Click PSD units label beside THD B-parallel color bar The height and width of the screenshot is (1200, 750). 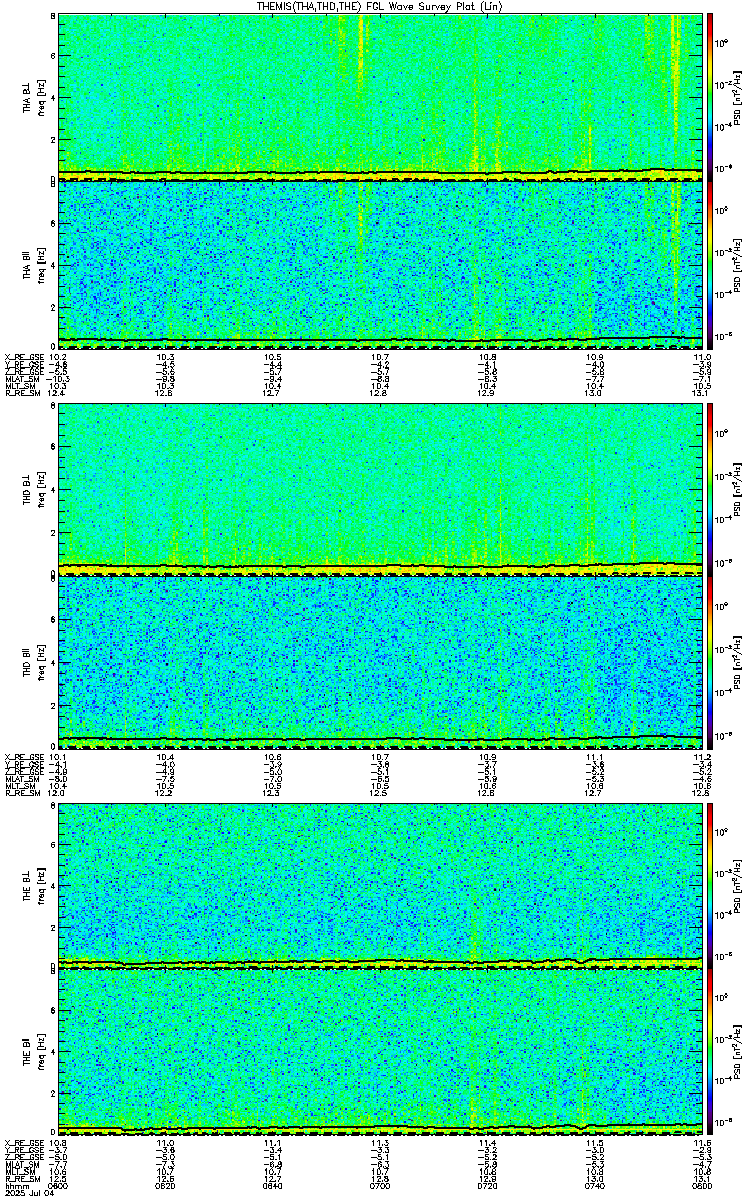(736, 662)
